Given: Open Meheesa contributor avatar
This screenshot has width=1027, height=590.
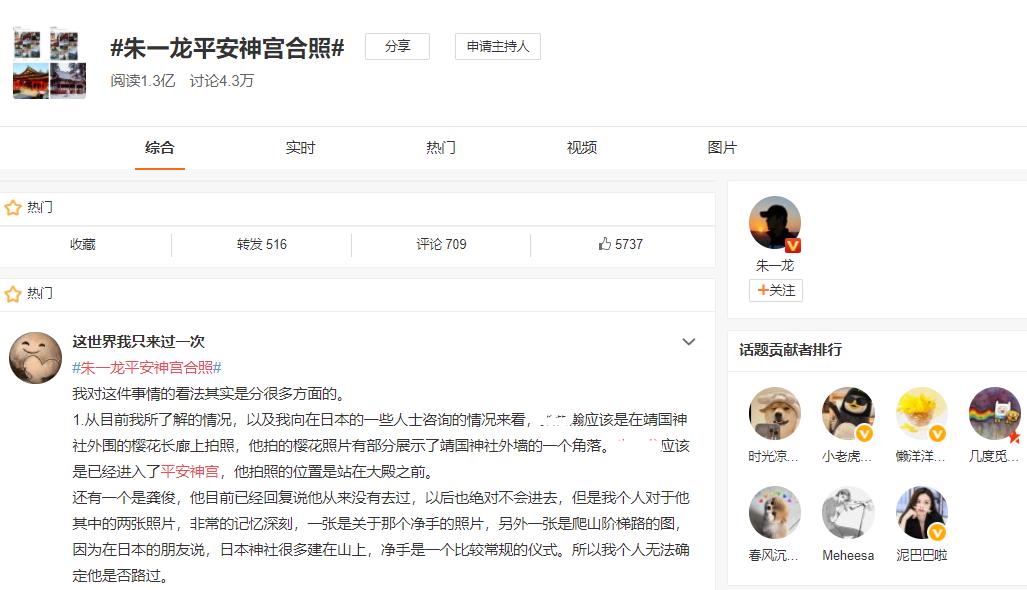Looking at the screenshot, I should click(x=848, y=513).
